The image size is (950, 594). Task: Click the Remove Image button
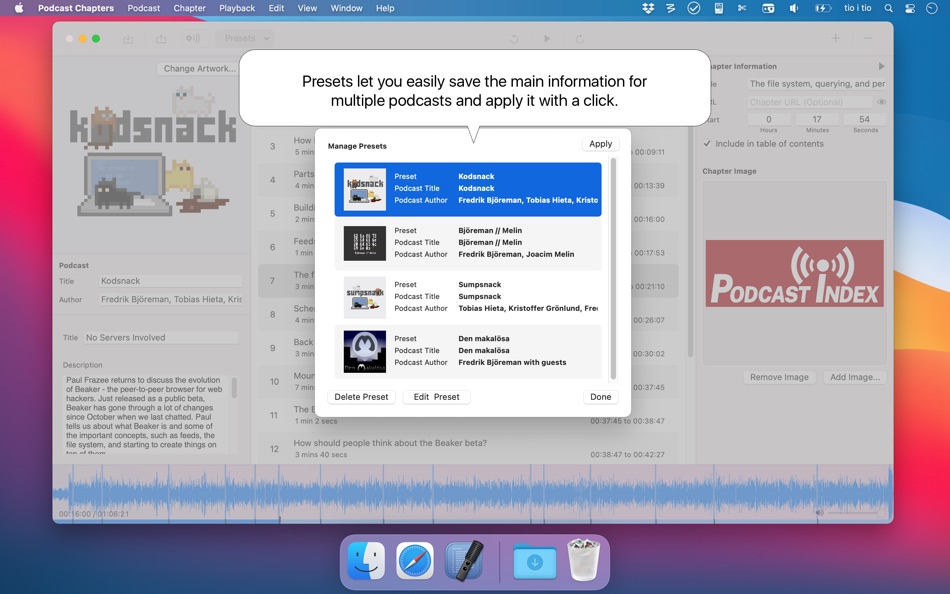pyautogui.click(x=779, y=377)
